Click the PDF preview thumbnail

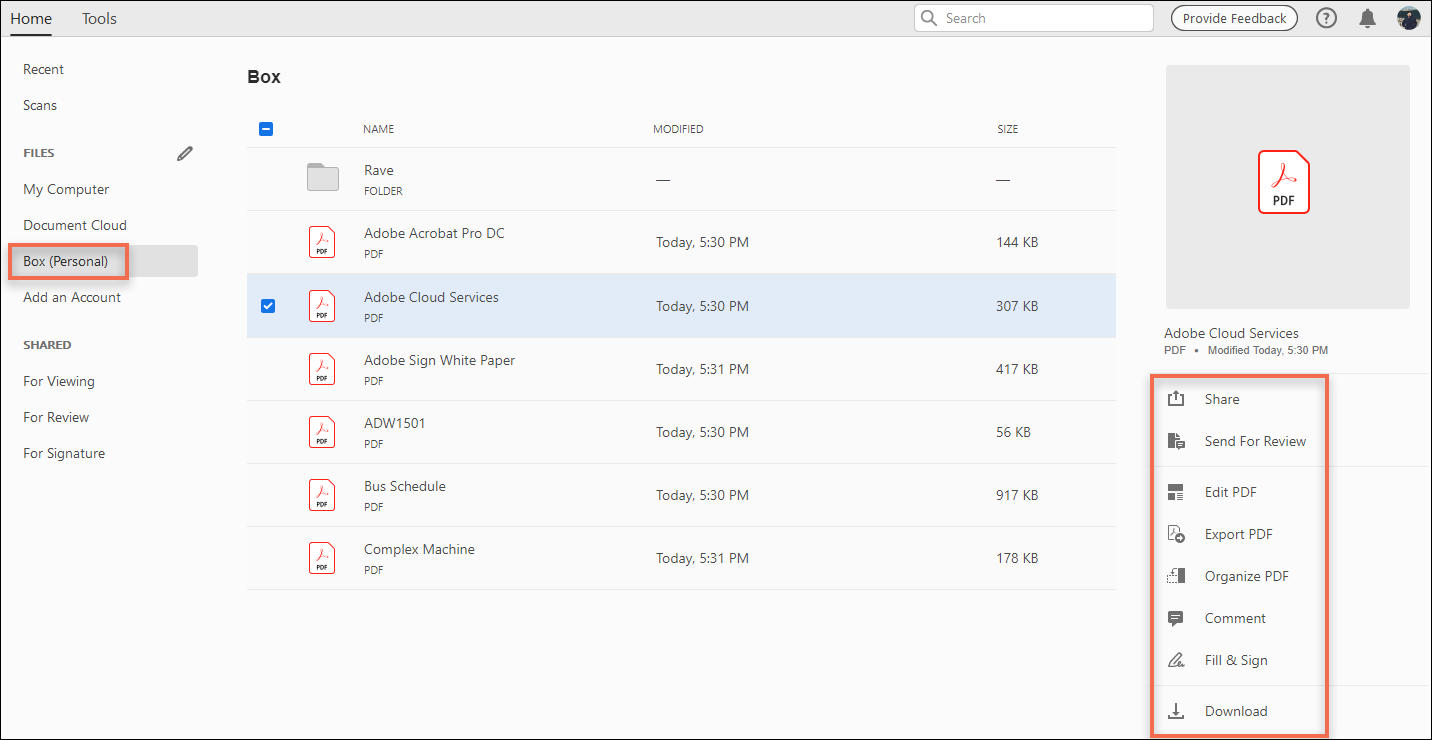[1286, 185]
